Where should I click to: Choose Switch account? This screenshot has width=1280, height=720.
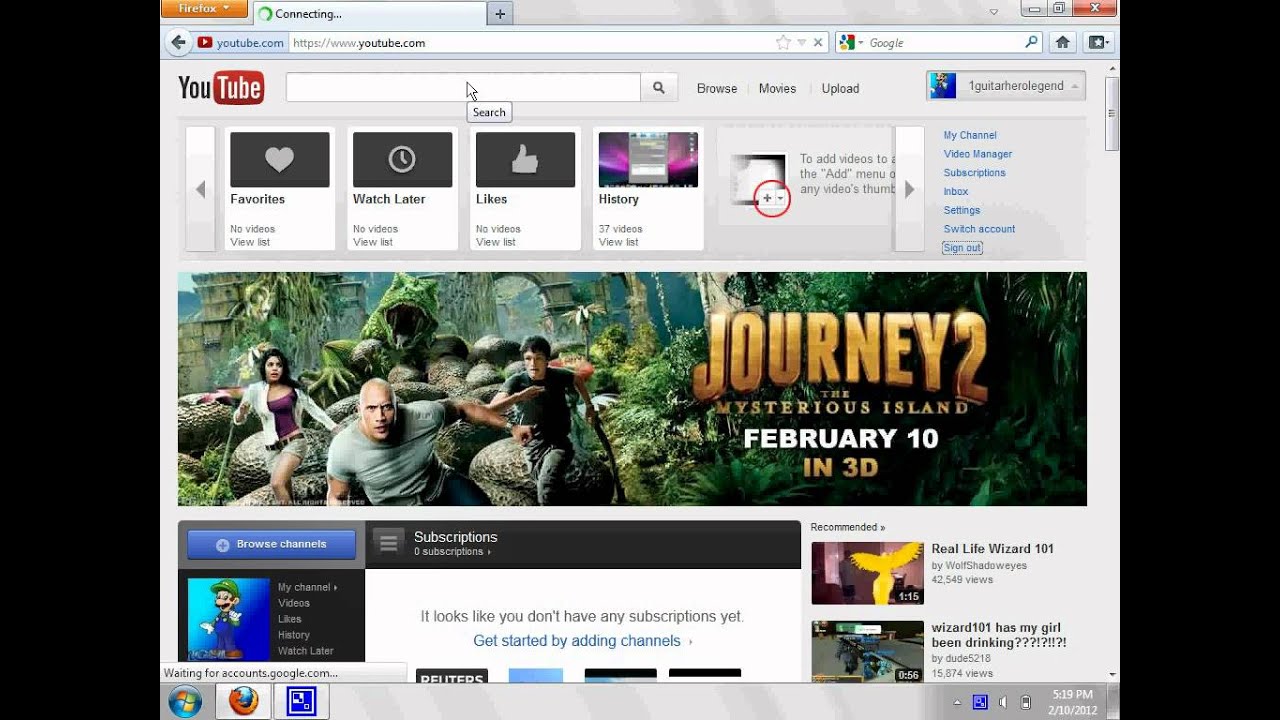click(979, 229)
